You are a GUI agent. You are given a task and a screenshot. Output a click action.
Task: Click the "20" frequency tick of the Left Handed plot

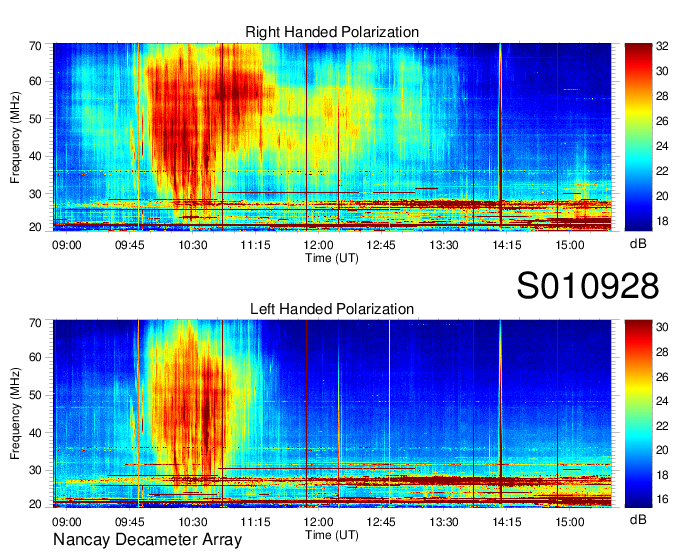pyautogui.click(x=36, y=504)
